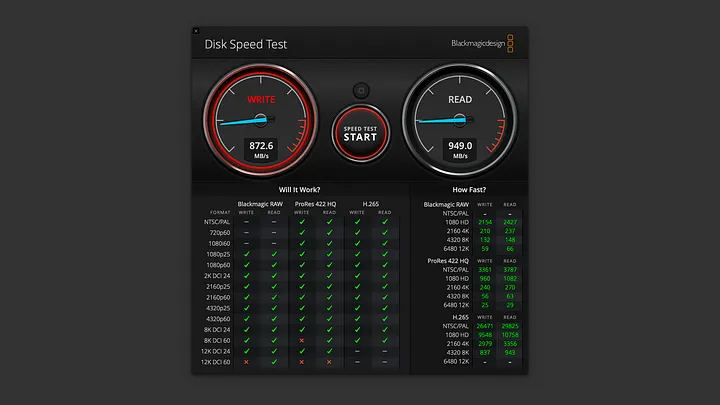This screenshot has width=720, height=405.
Task: Click the H.265 section heading in How Fast
Action: click(x=461, y=317)
